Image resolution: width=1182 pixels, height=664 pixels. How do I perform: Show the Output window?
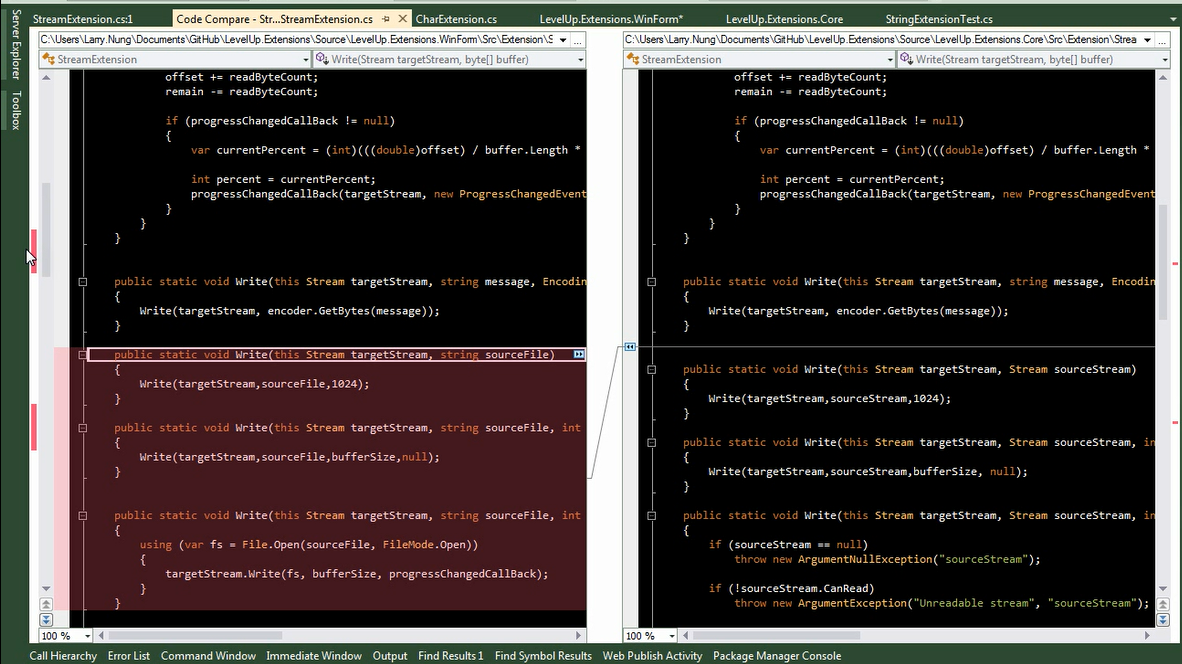390,656
